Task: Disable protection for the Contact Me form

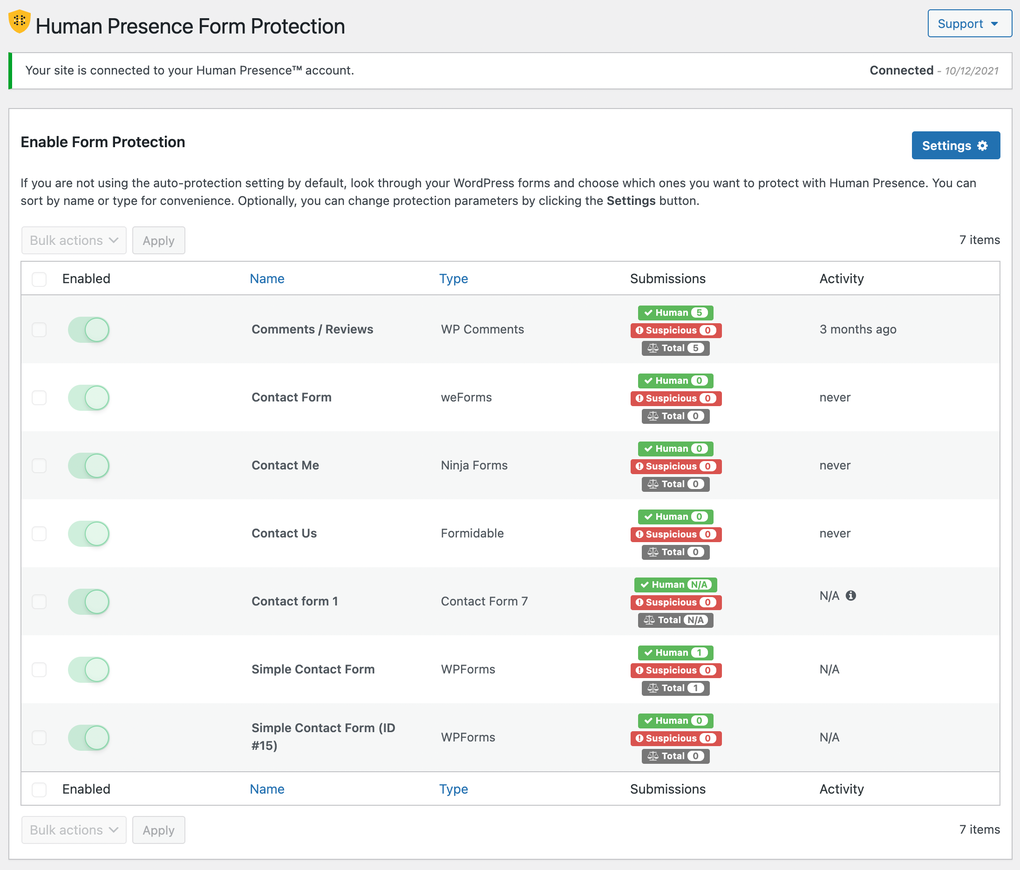Action: 89,465
